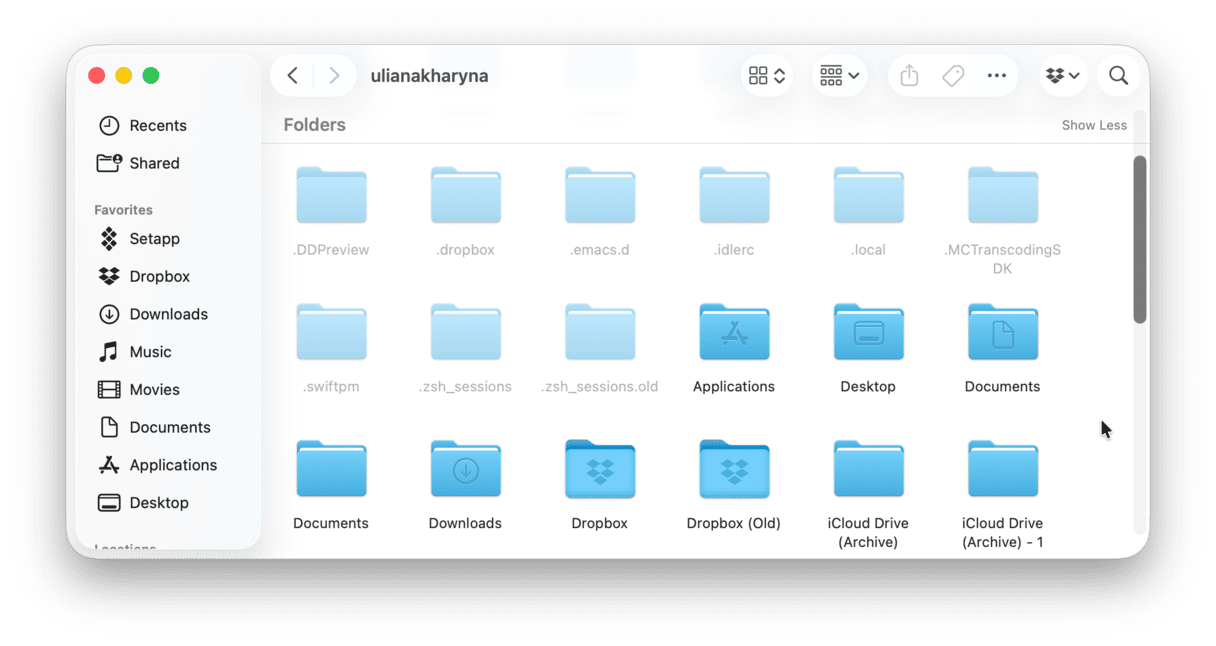1216x646 pixels.
Task: Click the Edit Tags icon
Action: click(x=953, y=76)
